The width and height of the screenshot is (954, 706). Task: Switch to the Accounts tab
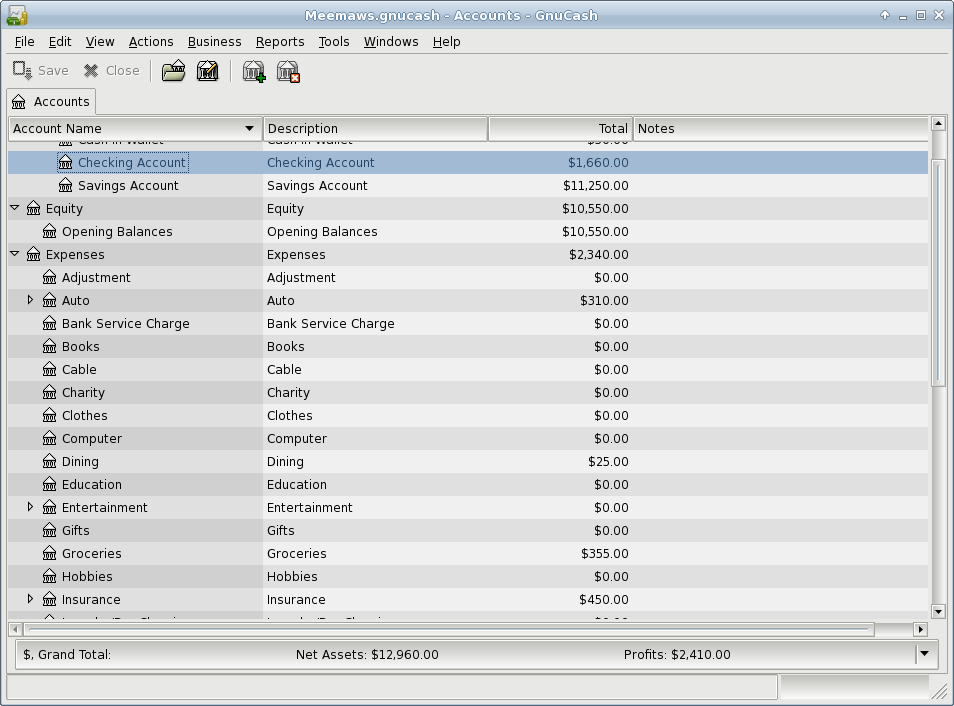51,102
